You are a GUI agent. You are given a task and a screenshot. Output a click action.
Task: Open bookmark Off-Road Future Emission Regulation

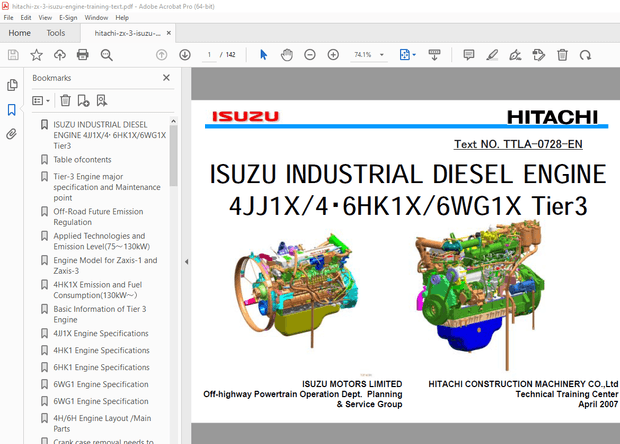[x=98, y=217]
